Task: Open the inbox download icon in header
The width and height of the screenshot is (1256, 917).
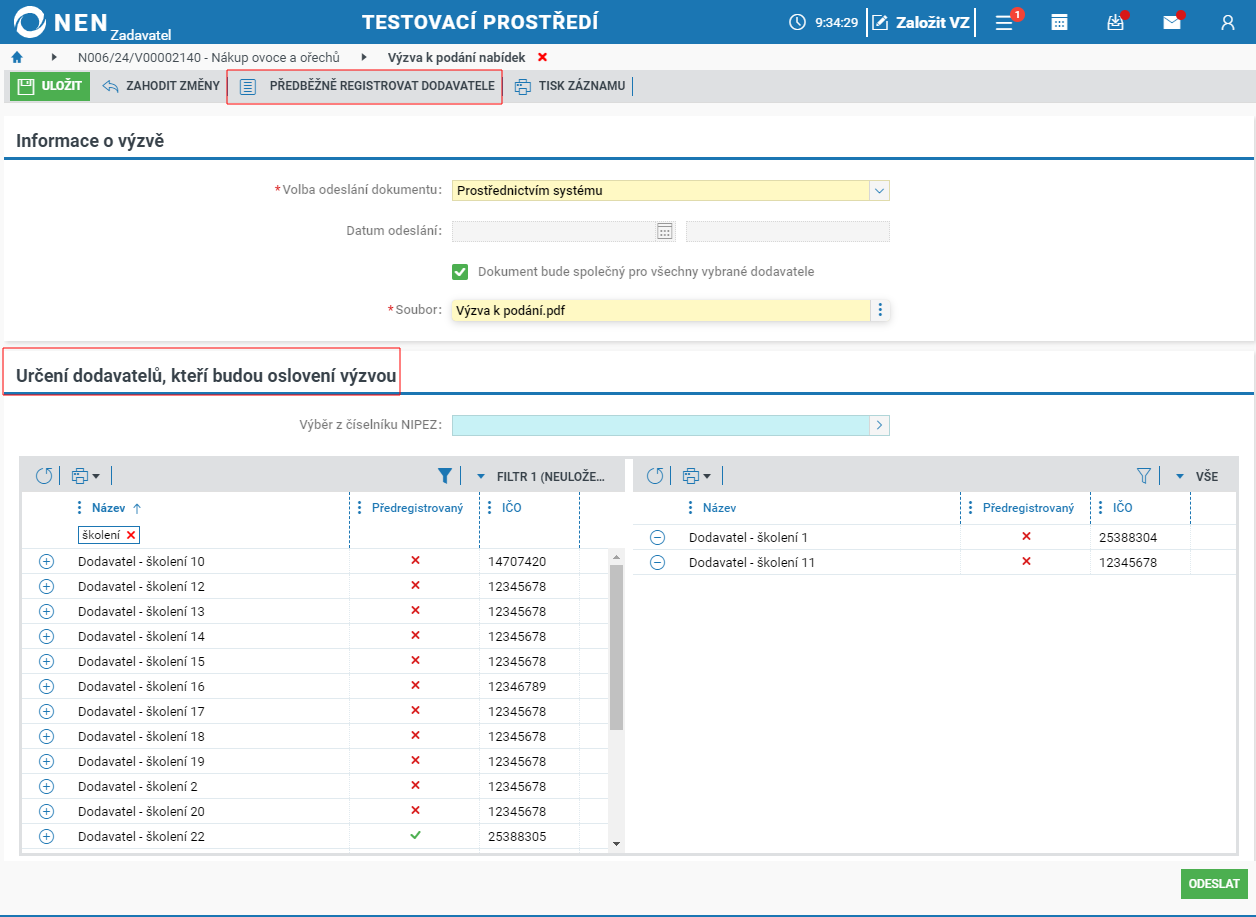Action: [x=1116, y=22]
